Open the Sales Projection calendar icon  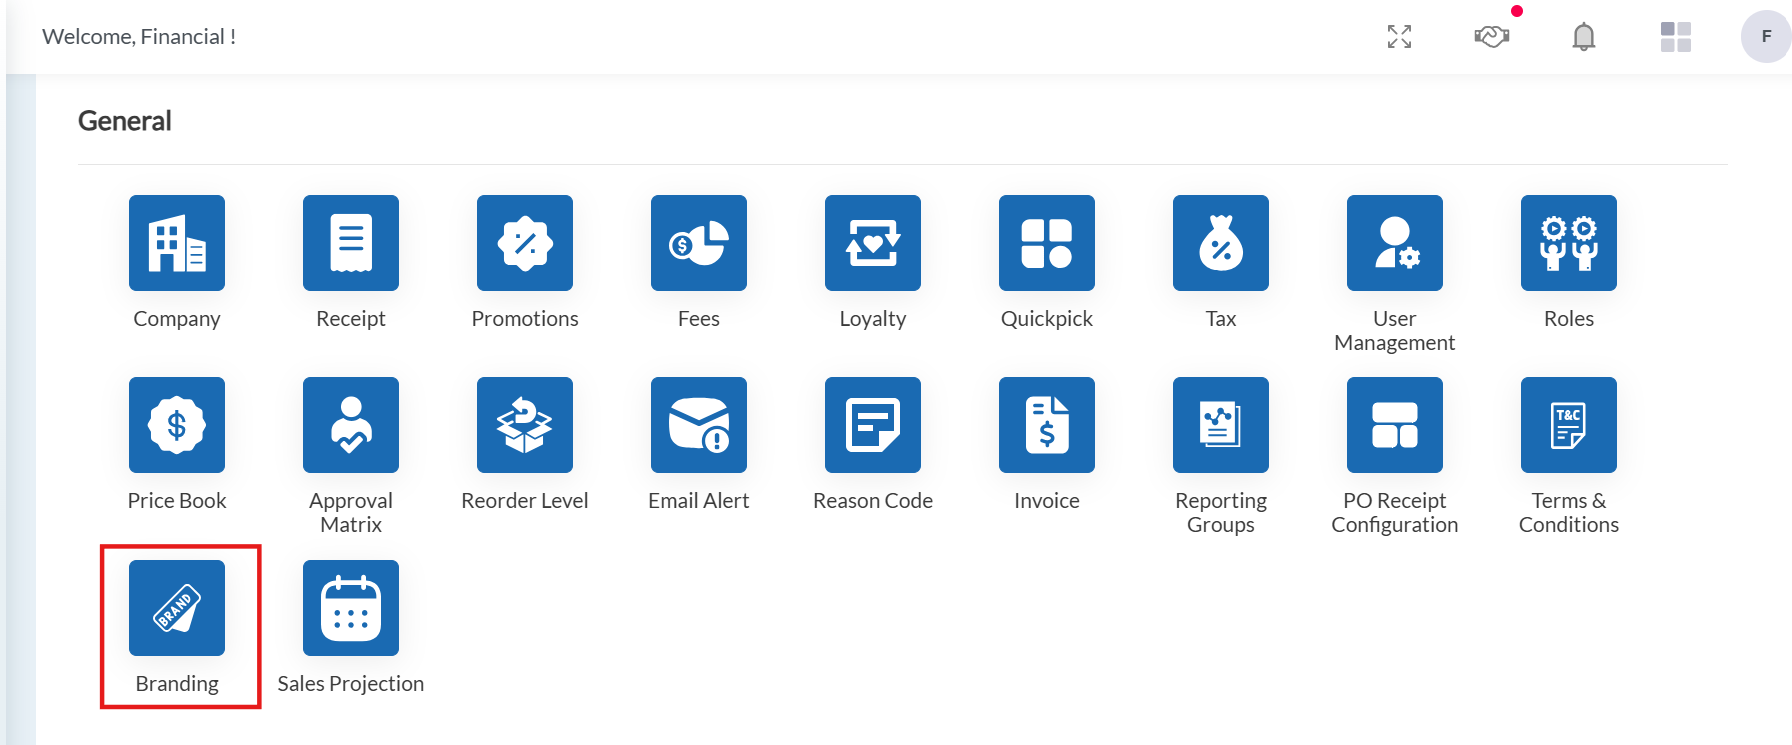pos(351,608)
